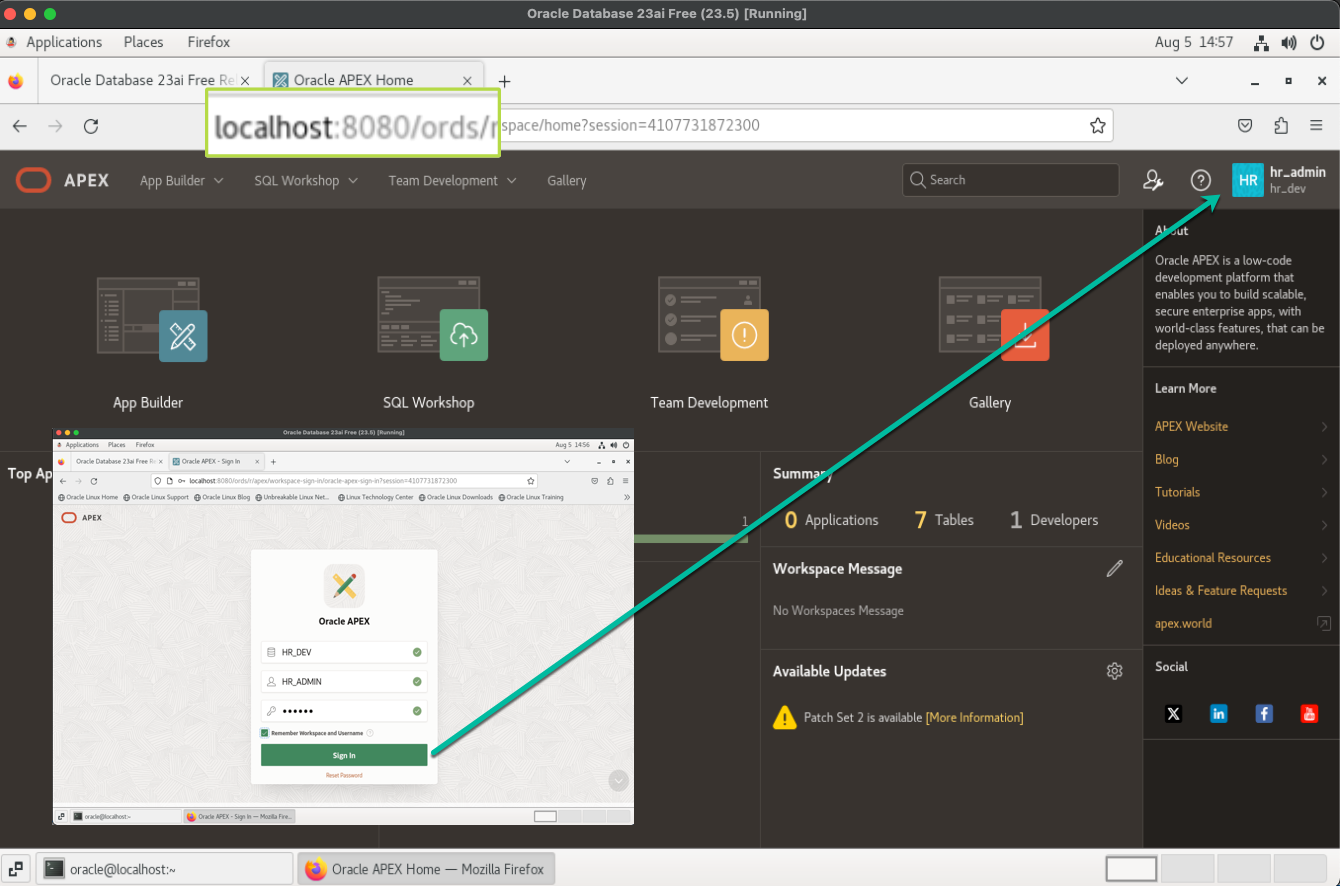Open the App Builder large tile icon

pos(152,319)
